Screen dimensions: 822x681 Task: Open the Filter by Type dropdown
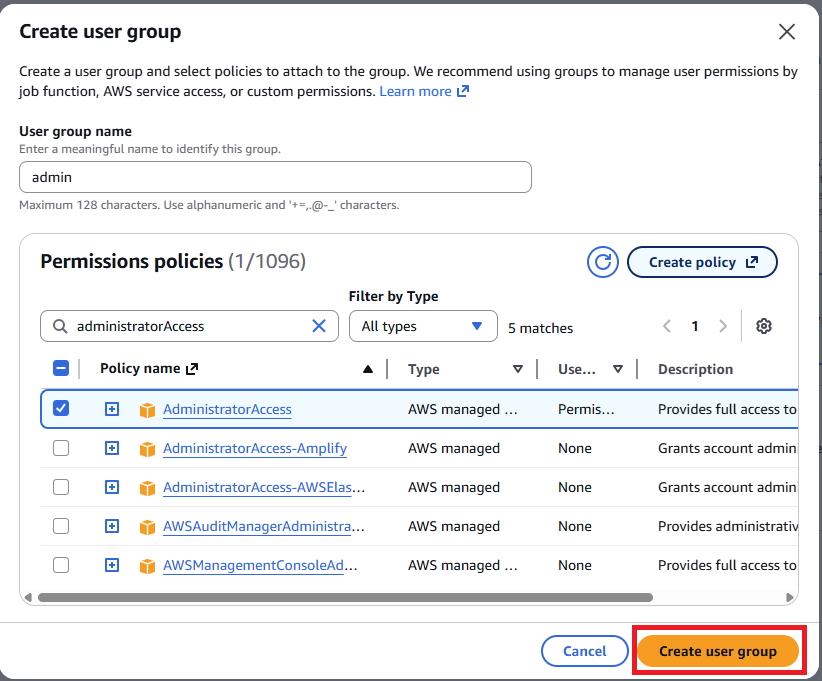(x=423, y=326)
